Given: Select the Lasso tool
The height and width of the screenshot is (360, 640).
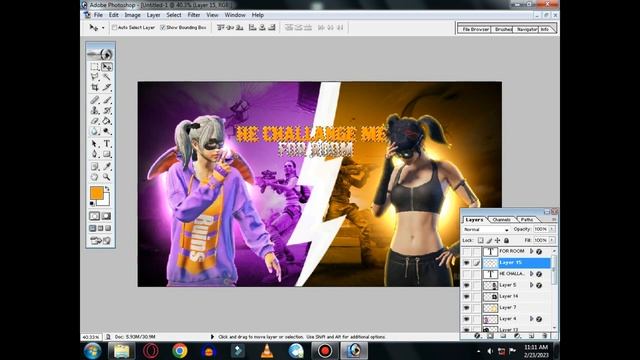Looking at the screenshot, I should [x=95, y=77].
